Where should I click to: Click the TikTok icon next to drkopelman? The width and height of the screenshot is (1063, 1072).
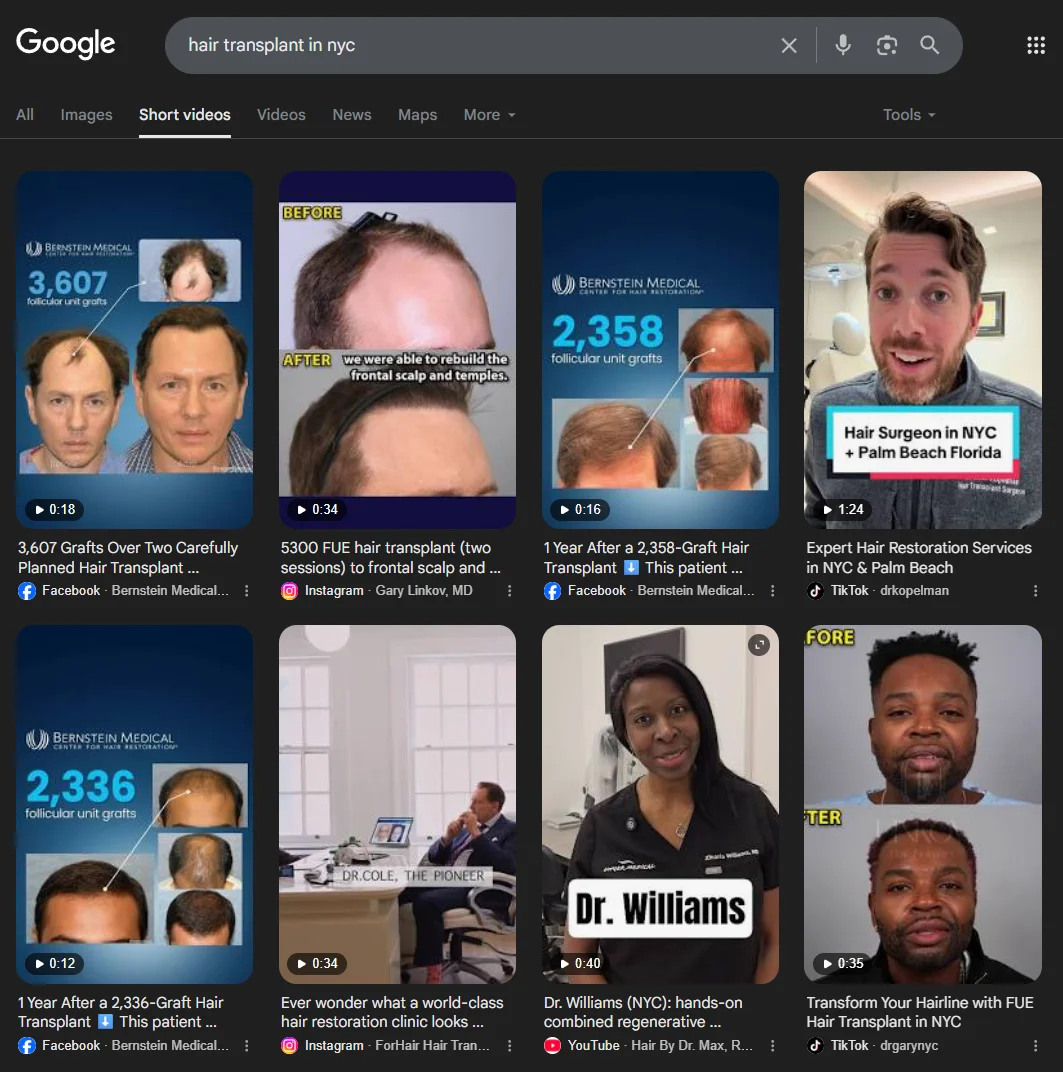click(815, 591)
